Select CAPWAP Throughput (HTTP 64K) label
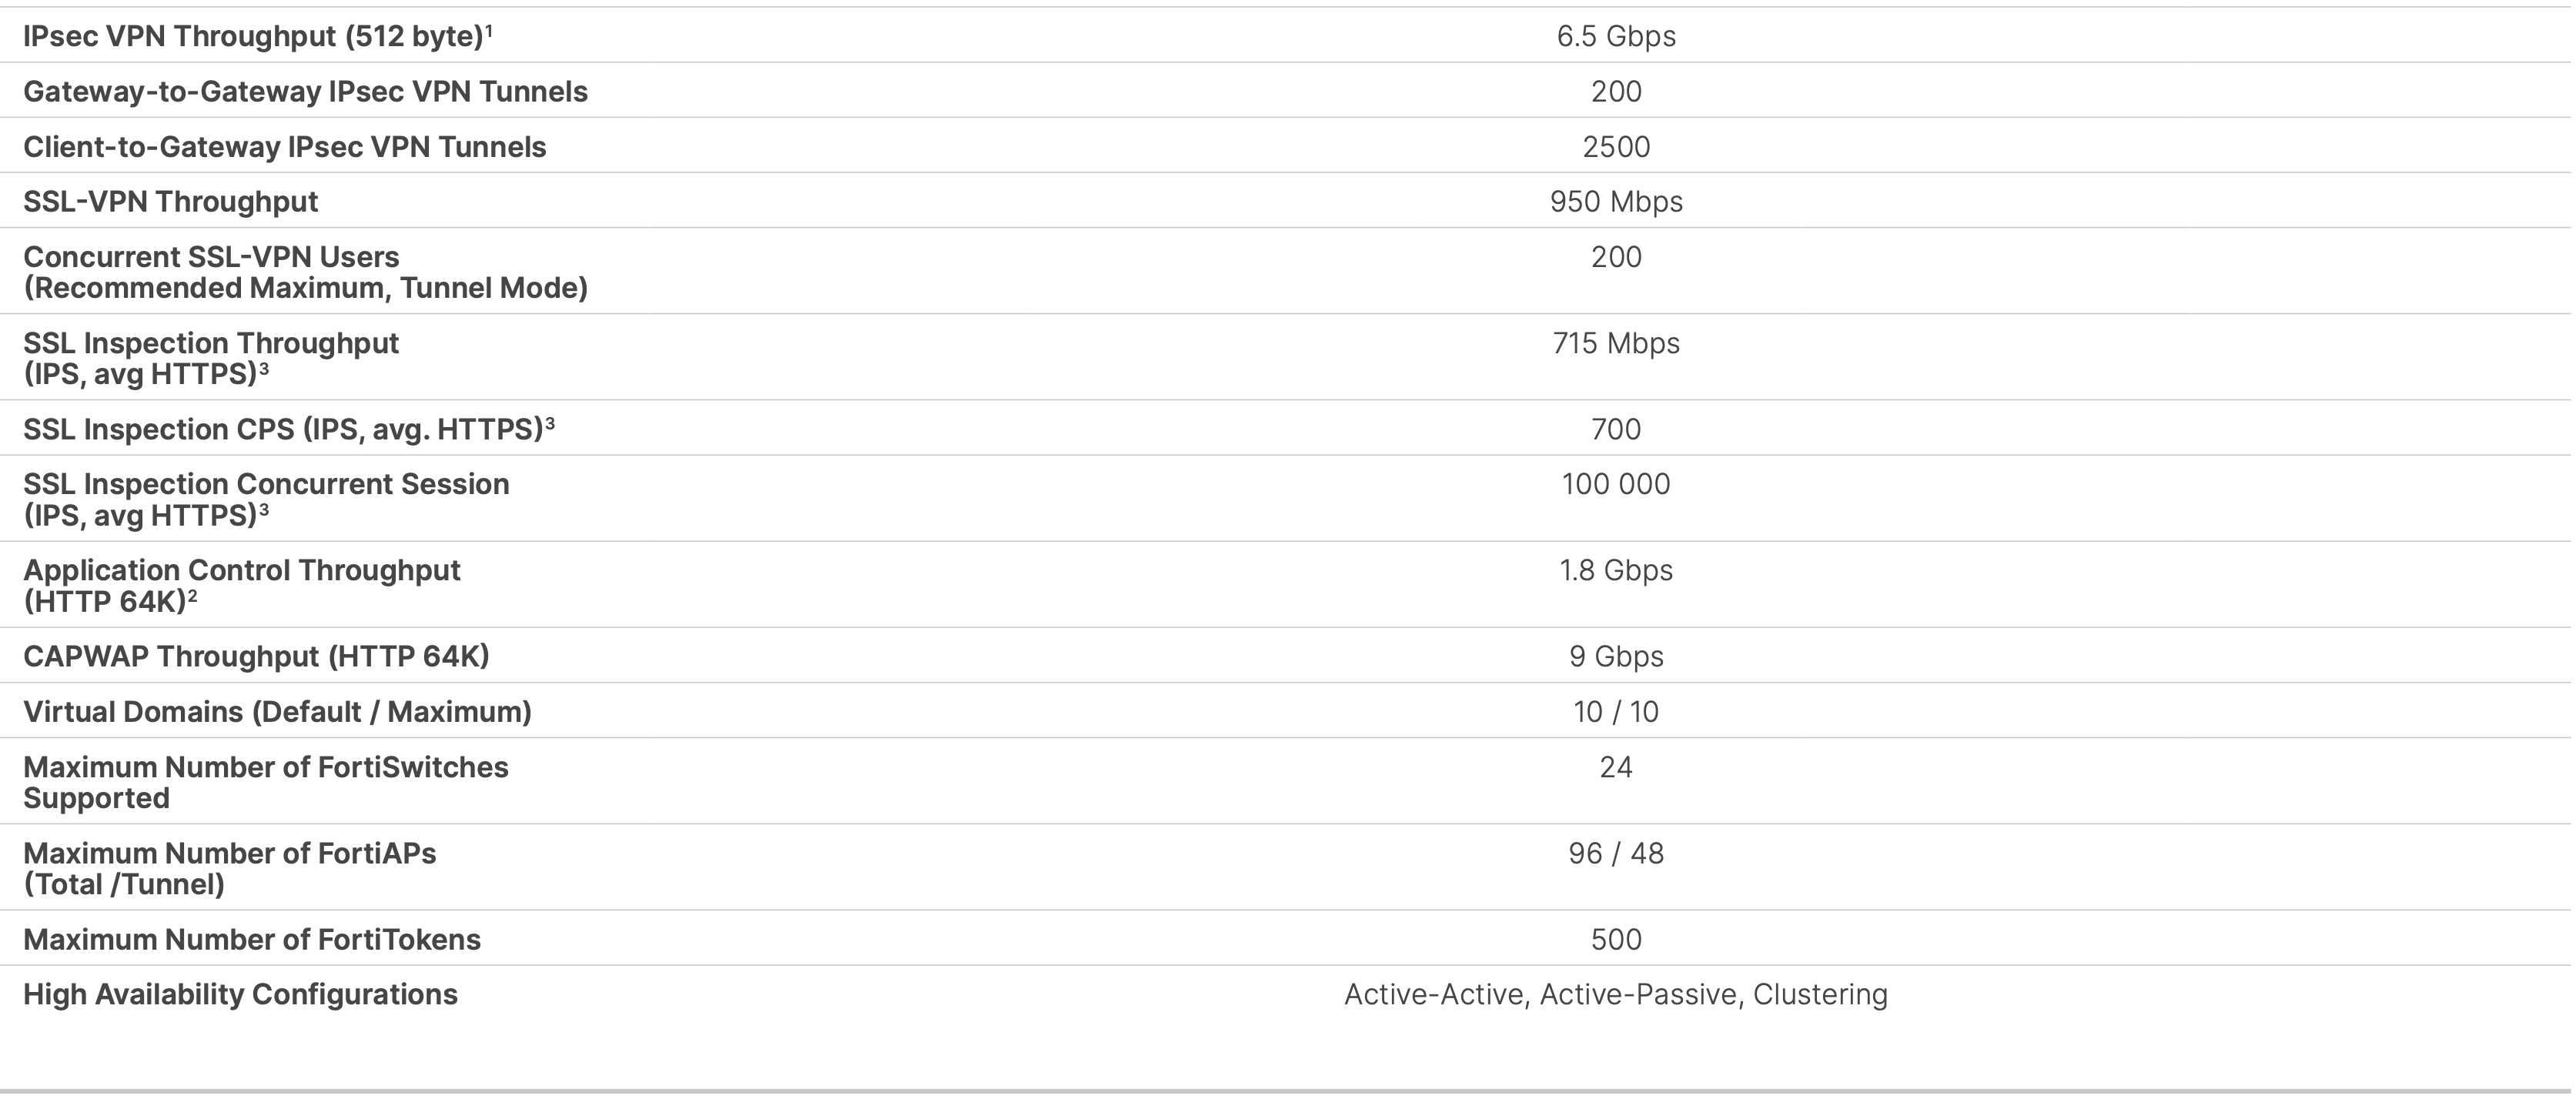This screenshot has height=1099, width=2576. click(256, 656)
